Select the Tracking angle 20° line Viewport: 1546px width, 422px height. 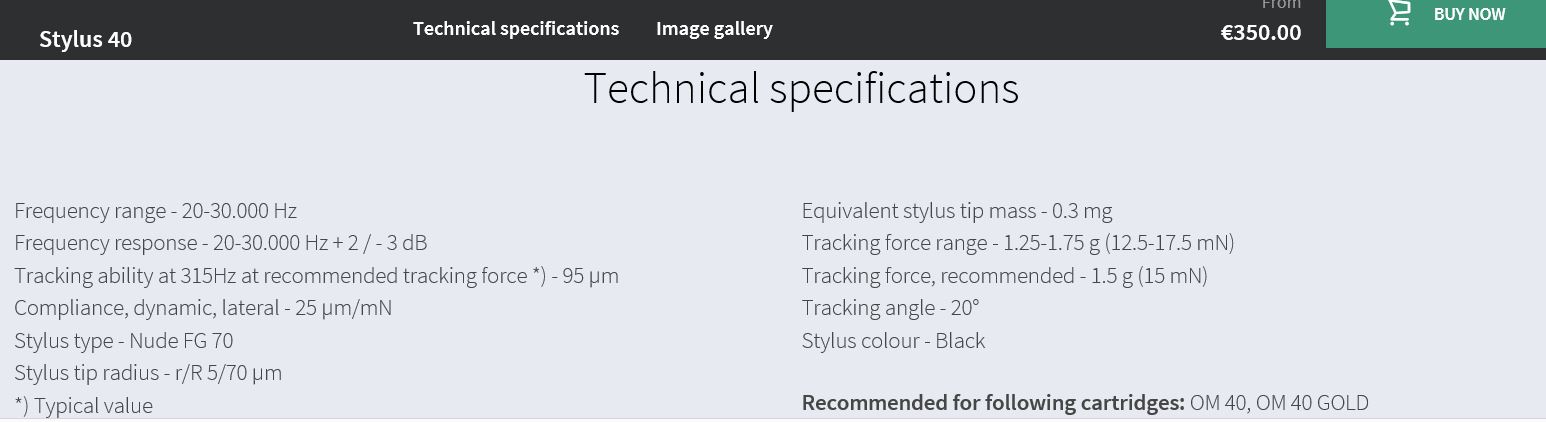pos(891,308)
